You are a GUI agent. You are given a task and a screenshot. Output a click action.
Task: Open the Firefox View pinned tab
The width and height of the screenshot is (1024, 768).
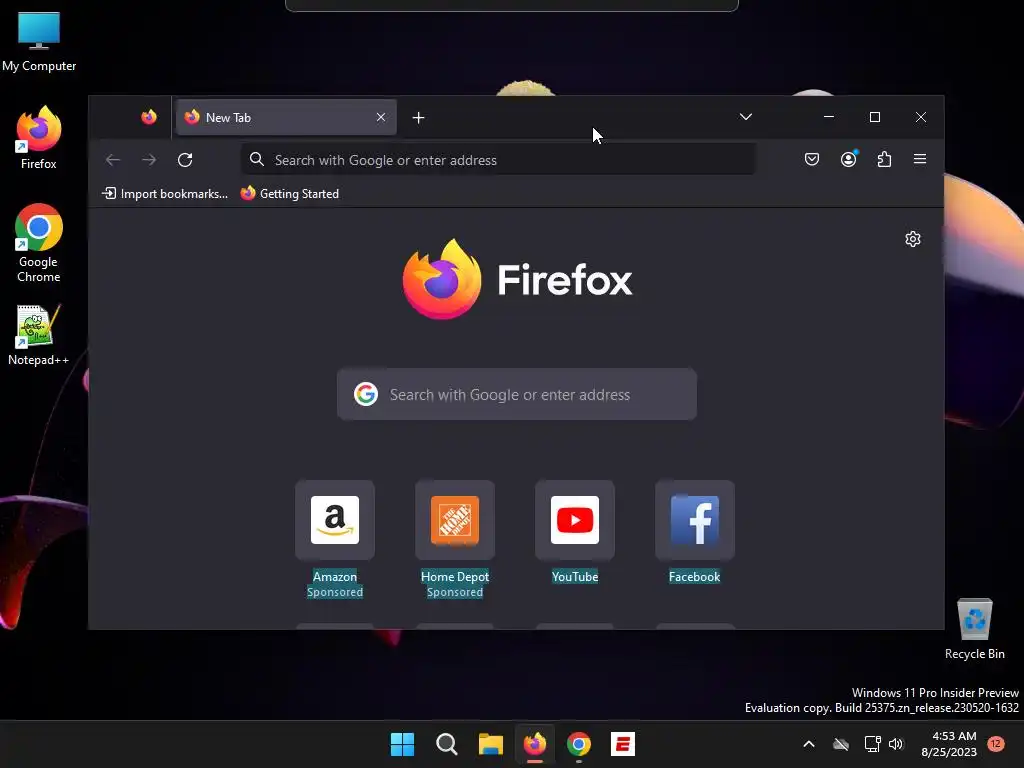tap(149, 118)
